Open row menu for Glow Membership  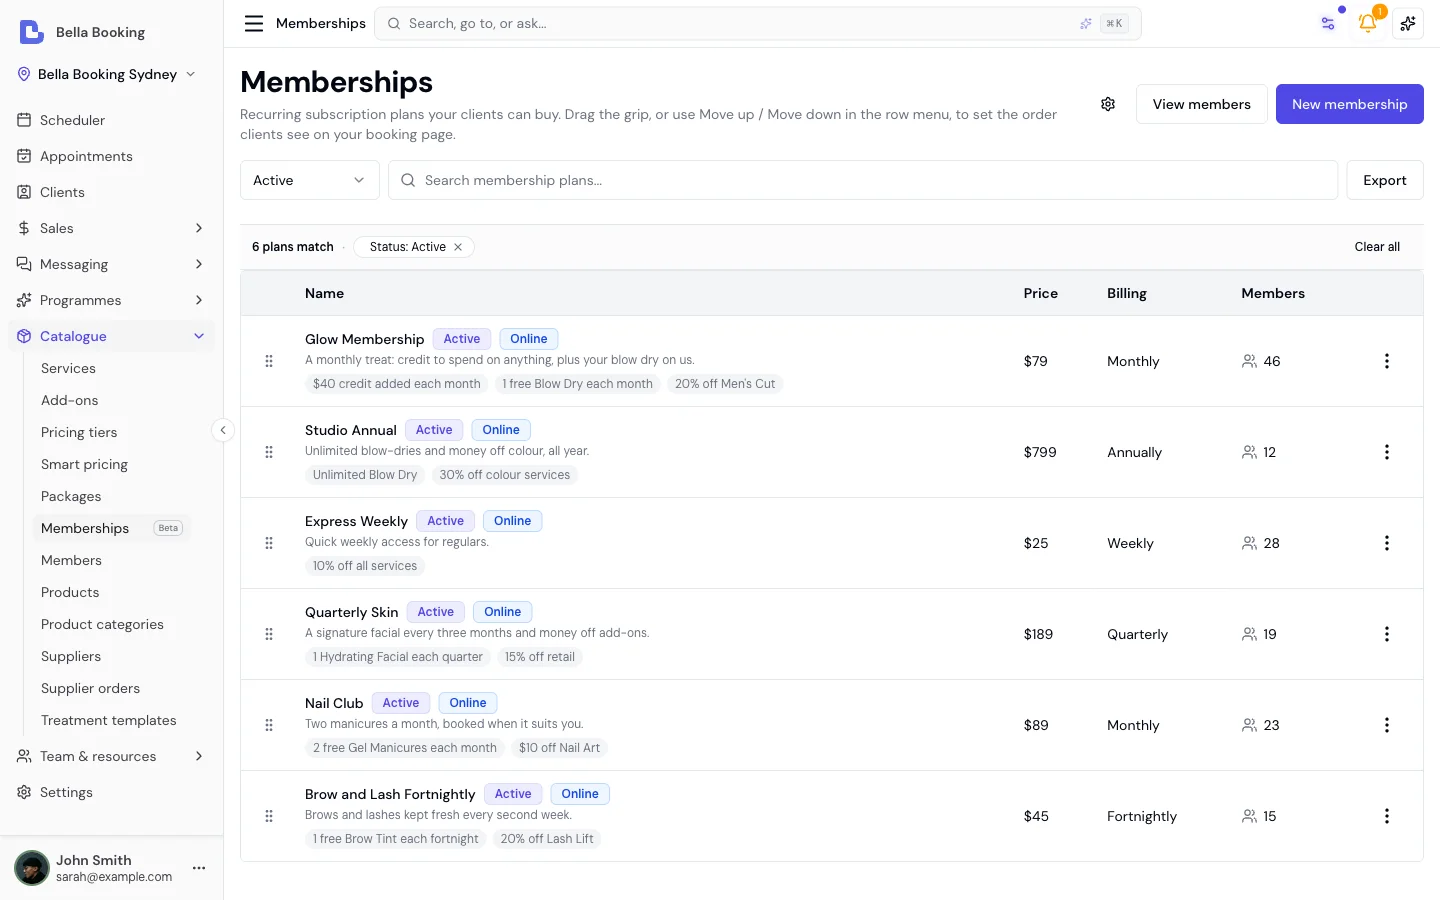pyautogui.click(x=1386, y=361)
